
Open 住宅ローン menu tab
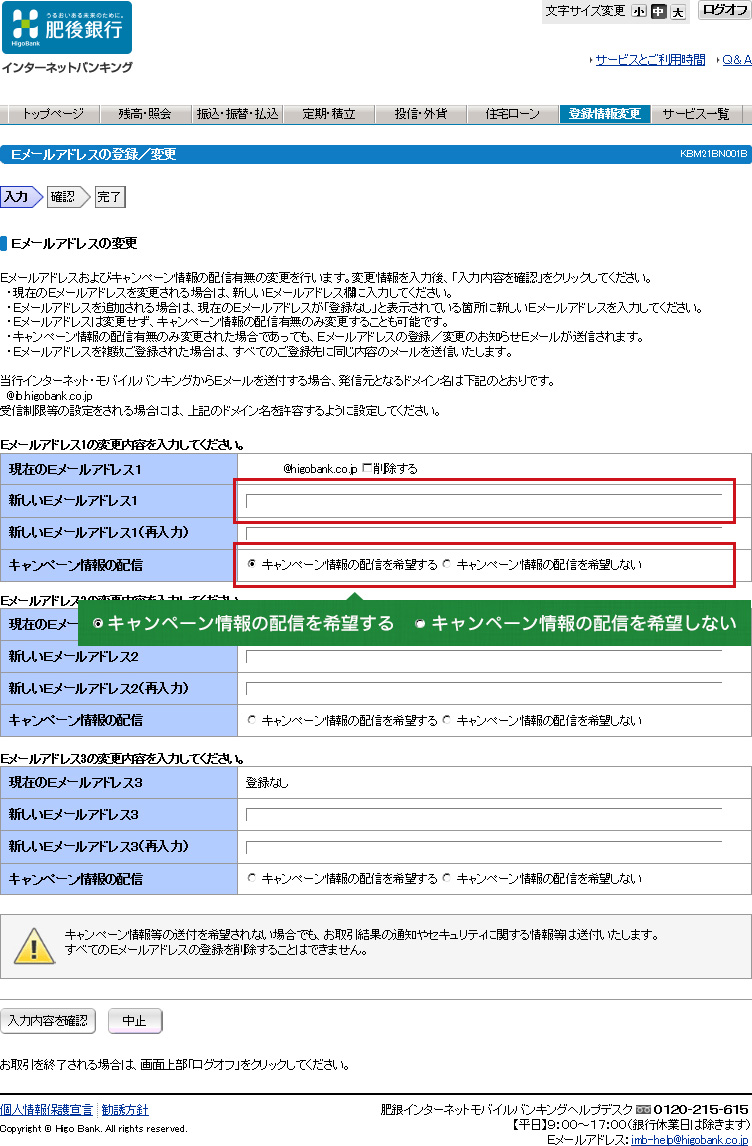513,114
